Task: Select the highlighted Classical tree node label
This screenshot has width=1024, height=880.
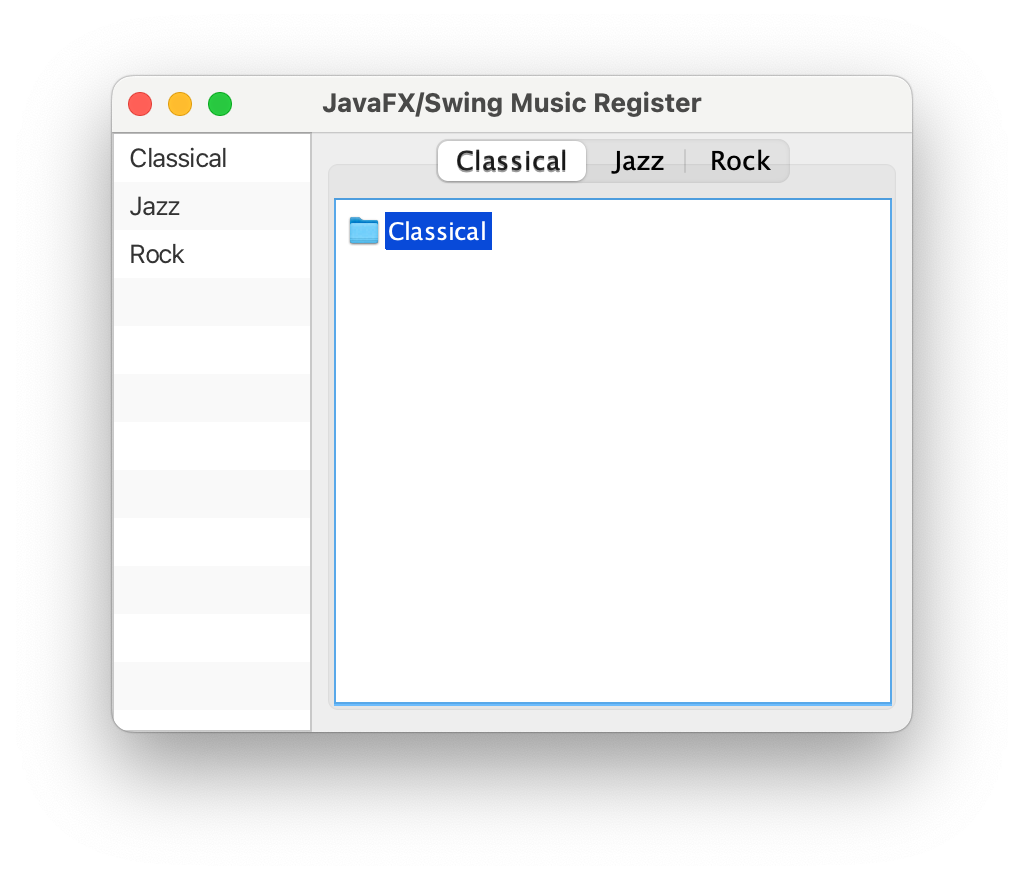Action: (438, 231)
